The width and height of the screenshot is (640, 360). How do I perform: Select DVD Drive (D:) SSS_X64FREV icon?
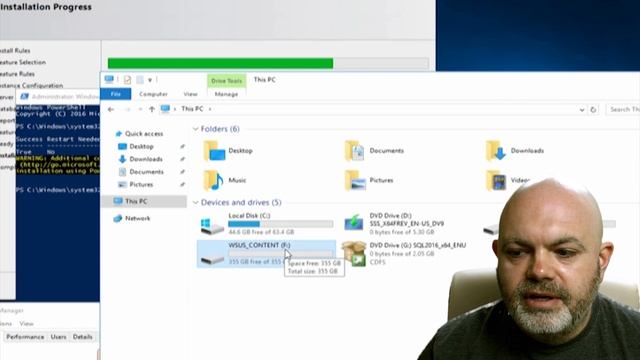pos(354,223)
